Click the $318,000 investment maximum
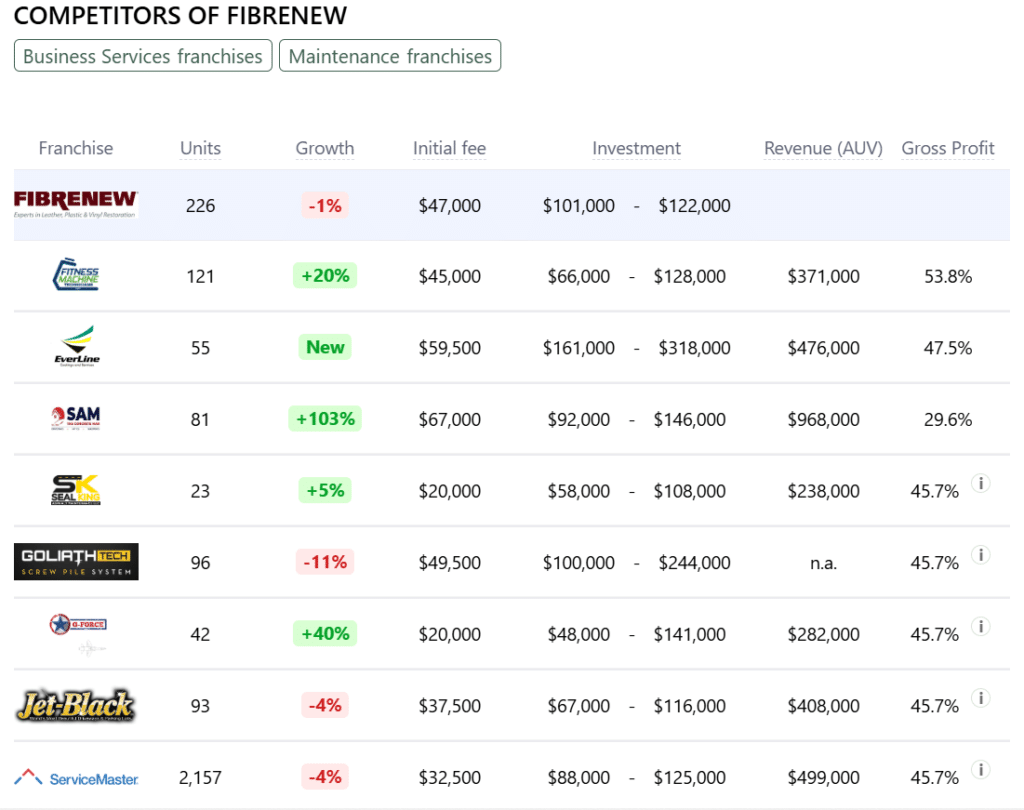Image resolution: width=1024 pixels, height=810 pixels. click(694, 348)
